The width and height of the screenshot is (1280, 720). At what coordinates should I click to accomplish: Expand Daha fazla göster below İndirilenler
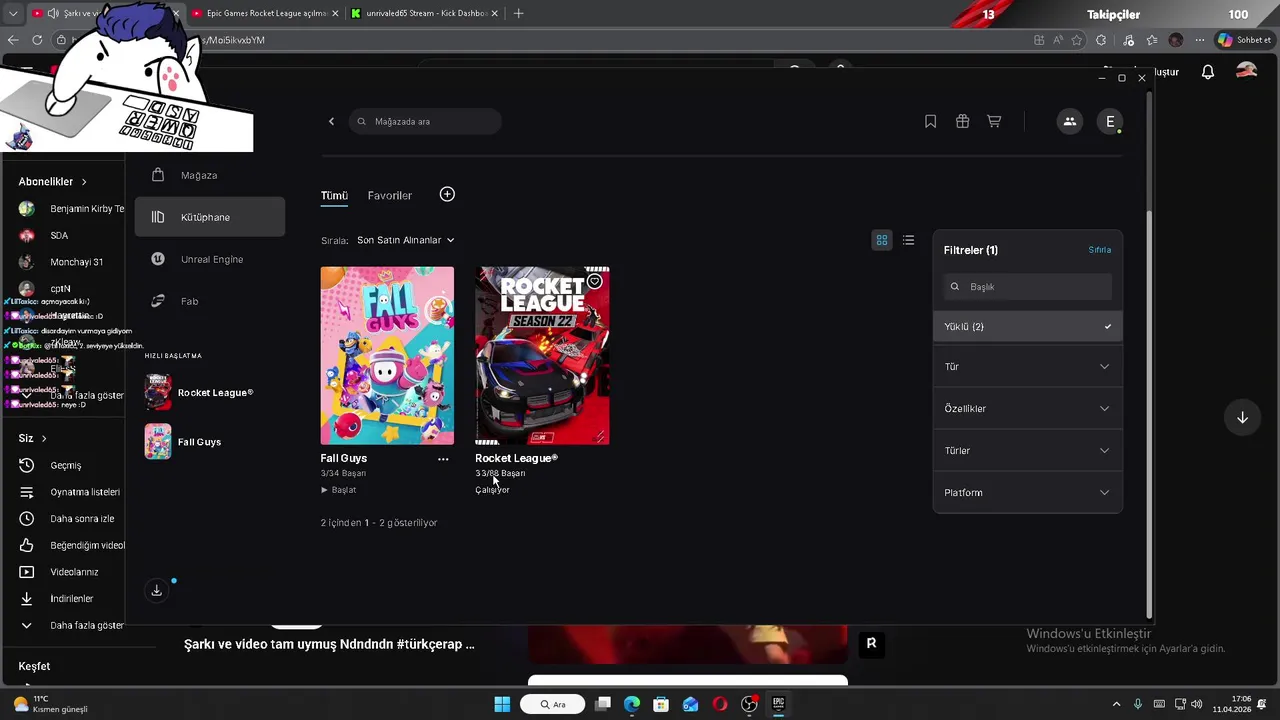tap(70, 625)
